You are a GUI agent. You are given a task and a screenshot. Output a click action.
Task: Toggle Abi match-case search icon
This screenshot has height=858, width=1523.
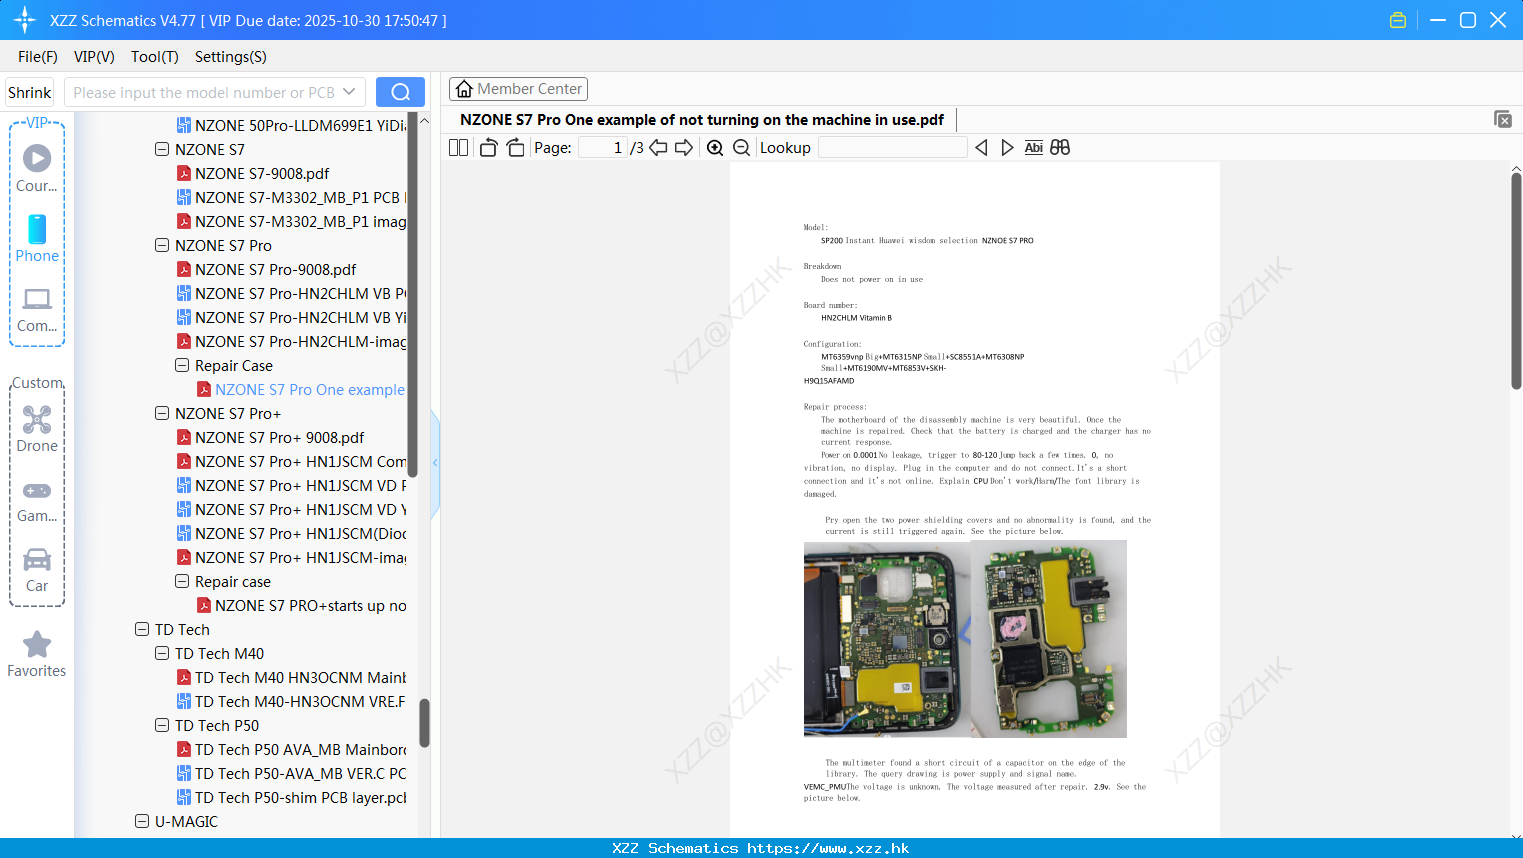point(1034,147)
